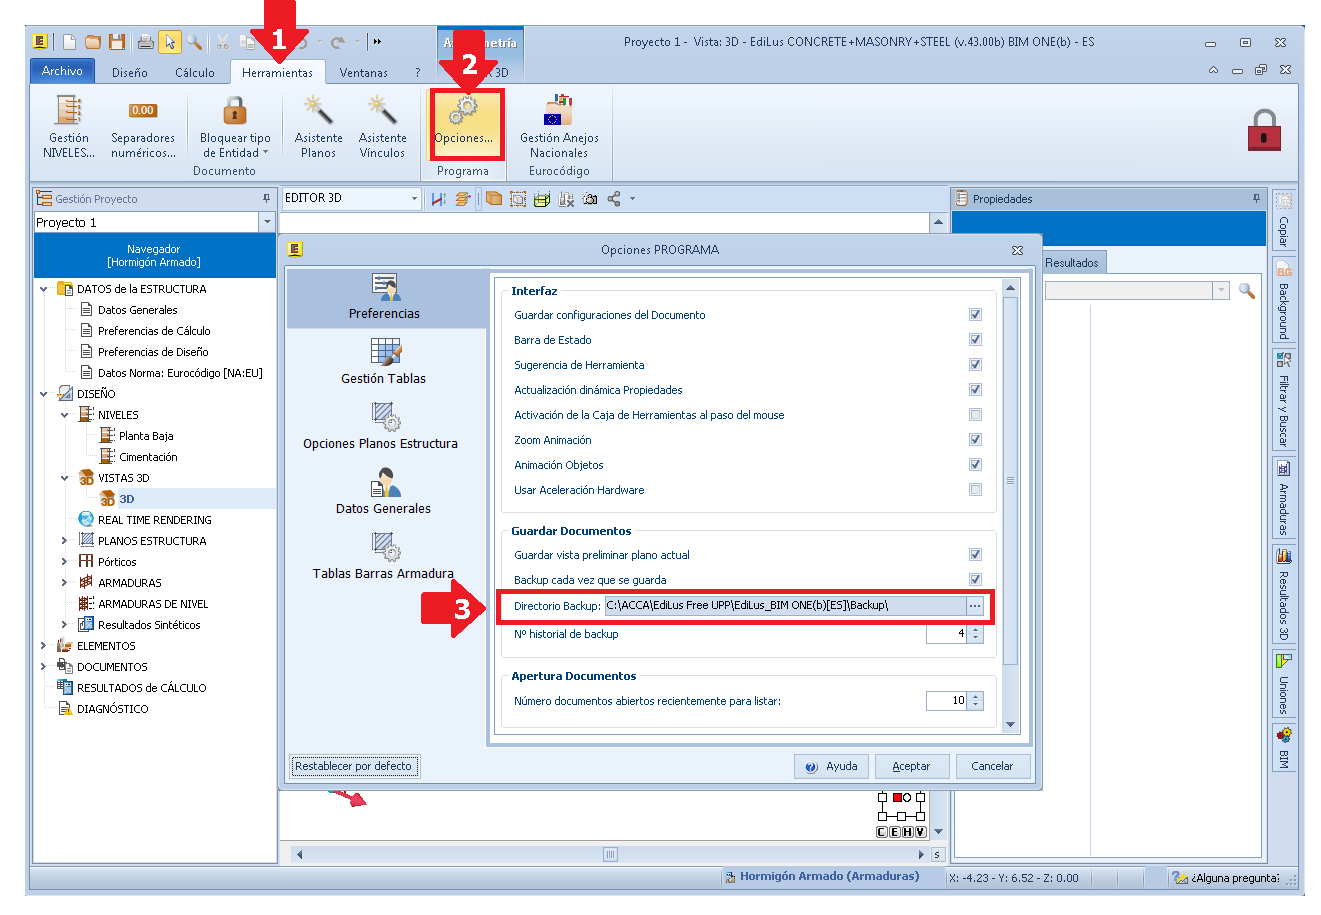
Task: Open Datos Generales section in options dialog
Action: (x=383, y=491)
